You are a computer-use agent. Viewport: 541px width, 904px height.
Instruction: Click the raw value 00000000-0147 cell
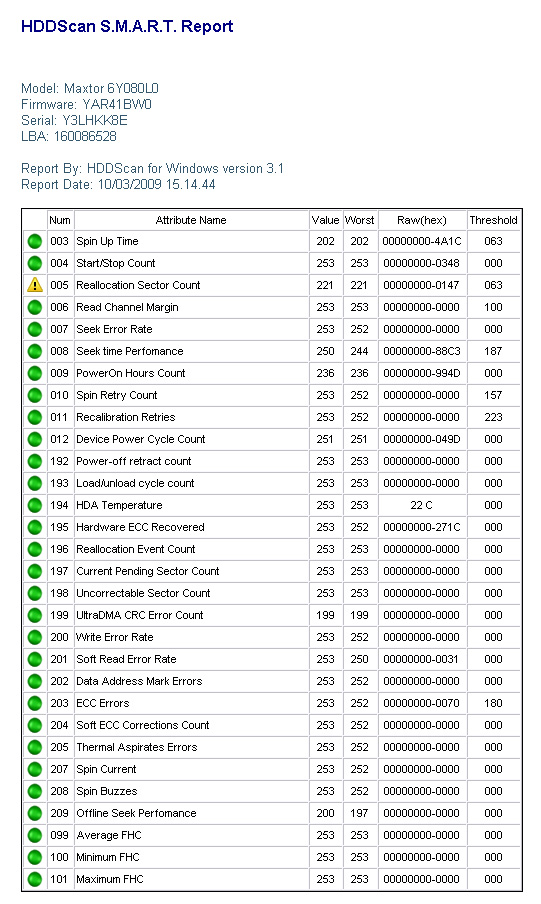coord(421,285)
